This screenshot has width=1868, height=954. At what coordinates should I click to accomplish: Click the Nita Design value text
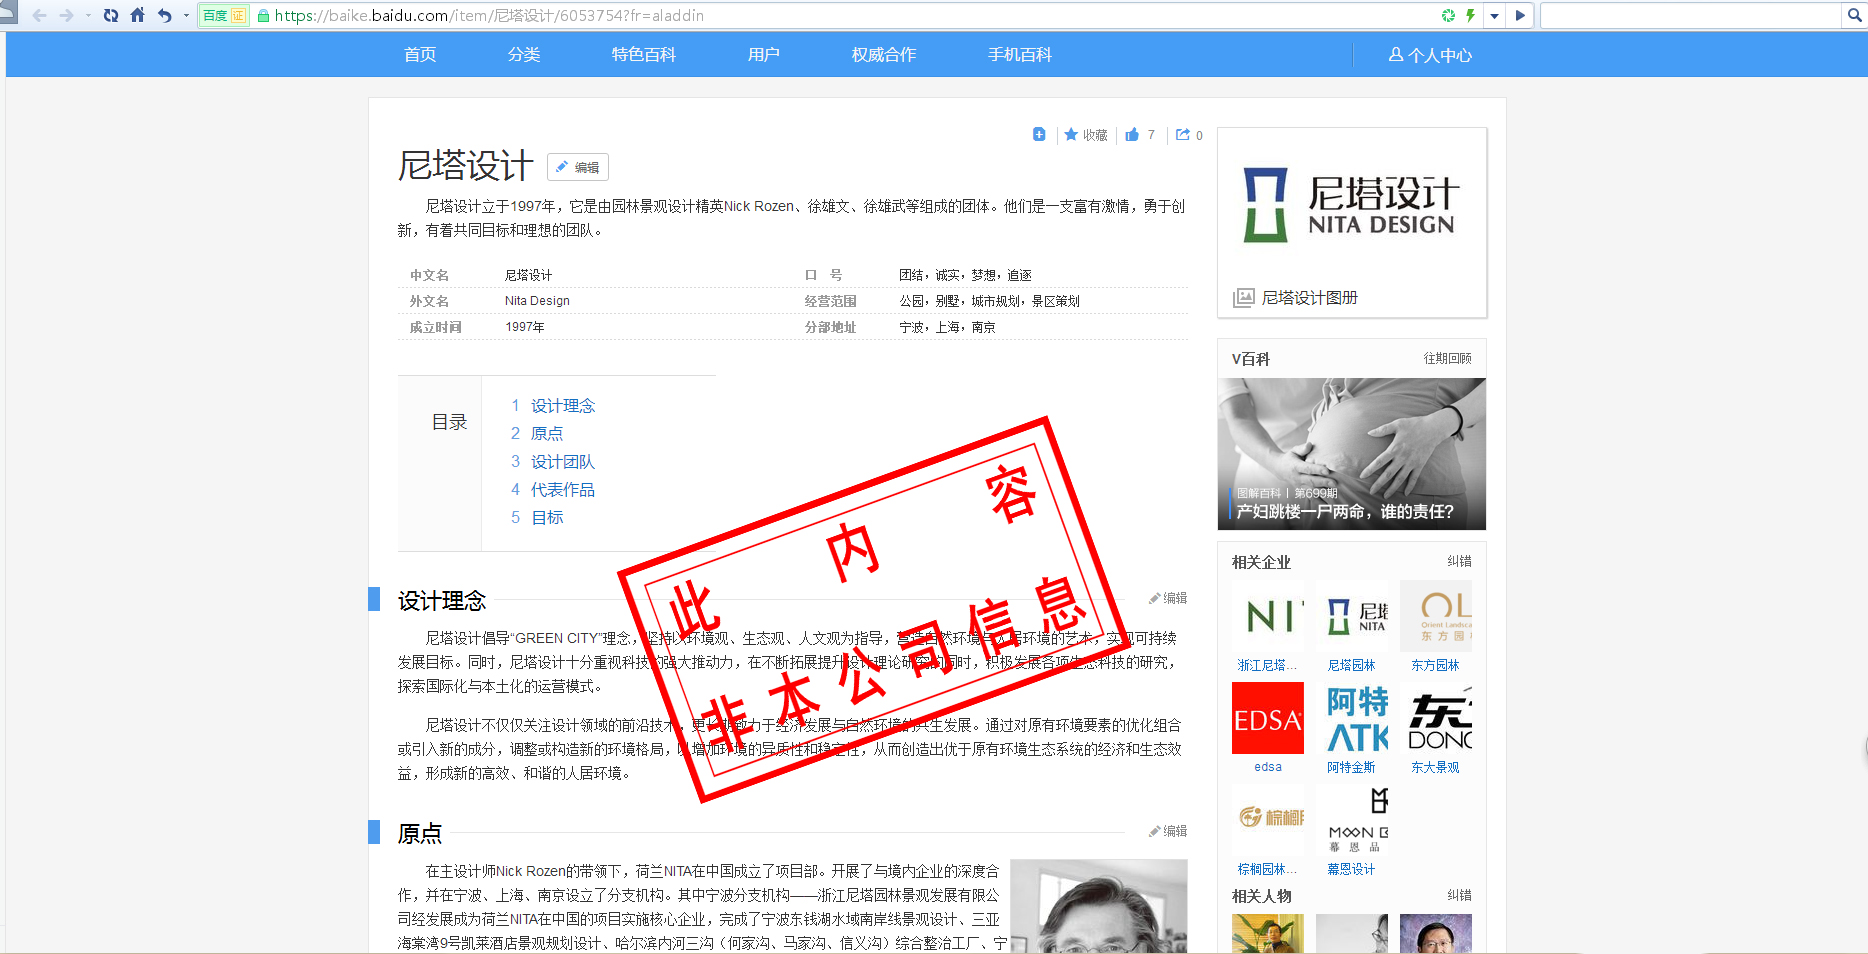click(537, 301)
